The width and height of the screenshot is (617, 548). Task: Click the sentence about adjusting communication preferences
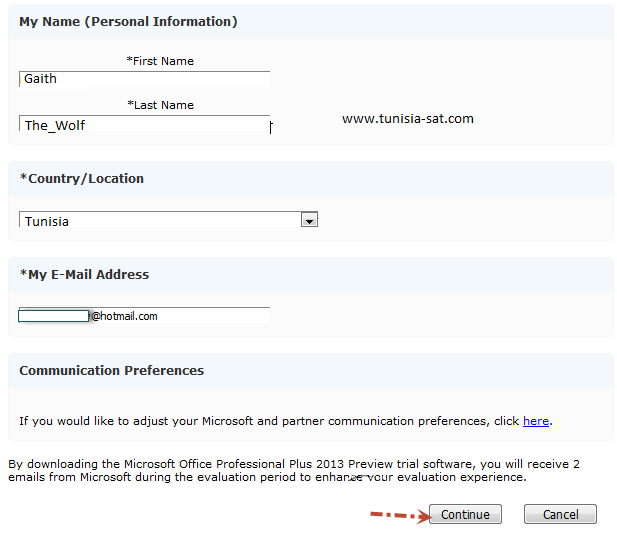tap(270, 421)
